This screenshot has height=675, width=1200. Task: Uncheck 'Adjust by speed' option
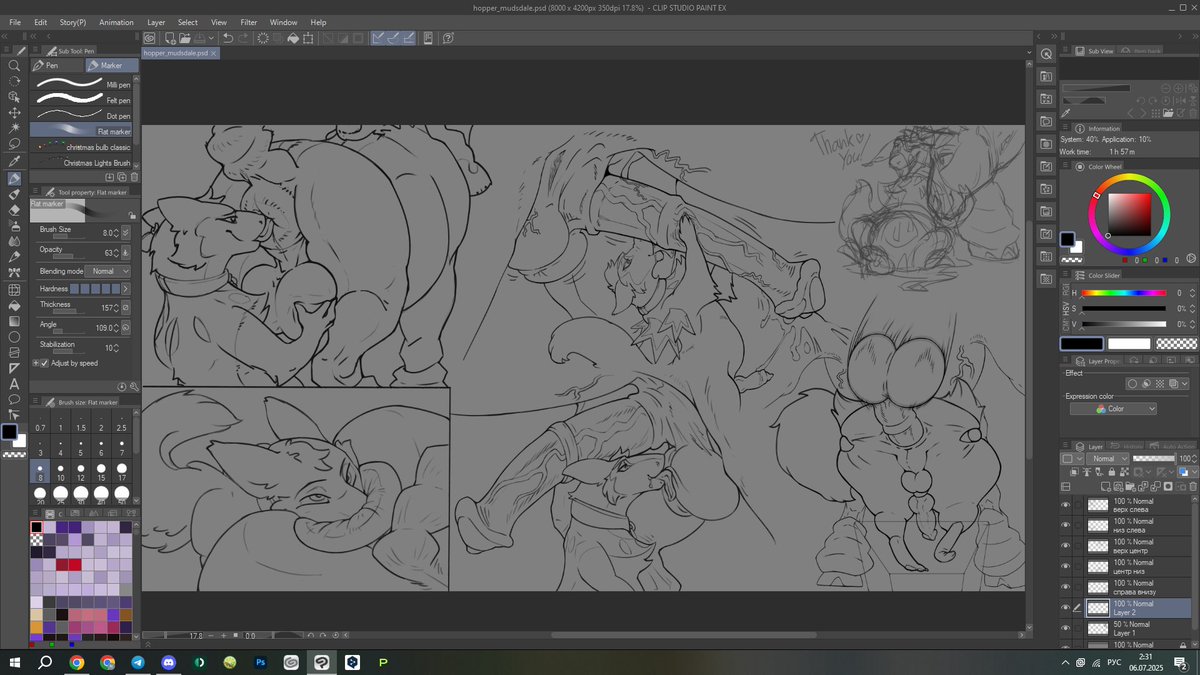point(43,362)
